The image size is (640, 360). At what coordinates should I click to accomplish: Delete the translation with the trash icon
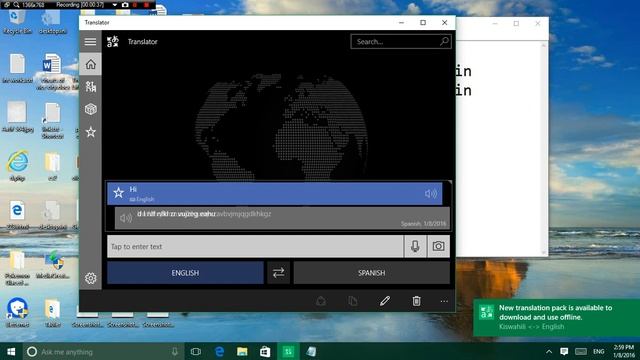tap(416, 301)
